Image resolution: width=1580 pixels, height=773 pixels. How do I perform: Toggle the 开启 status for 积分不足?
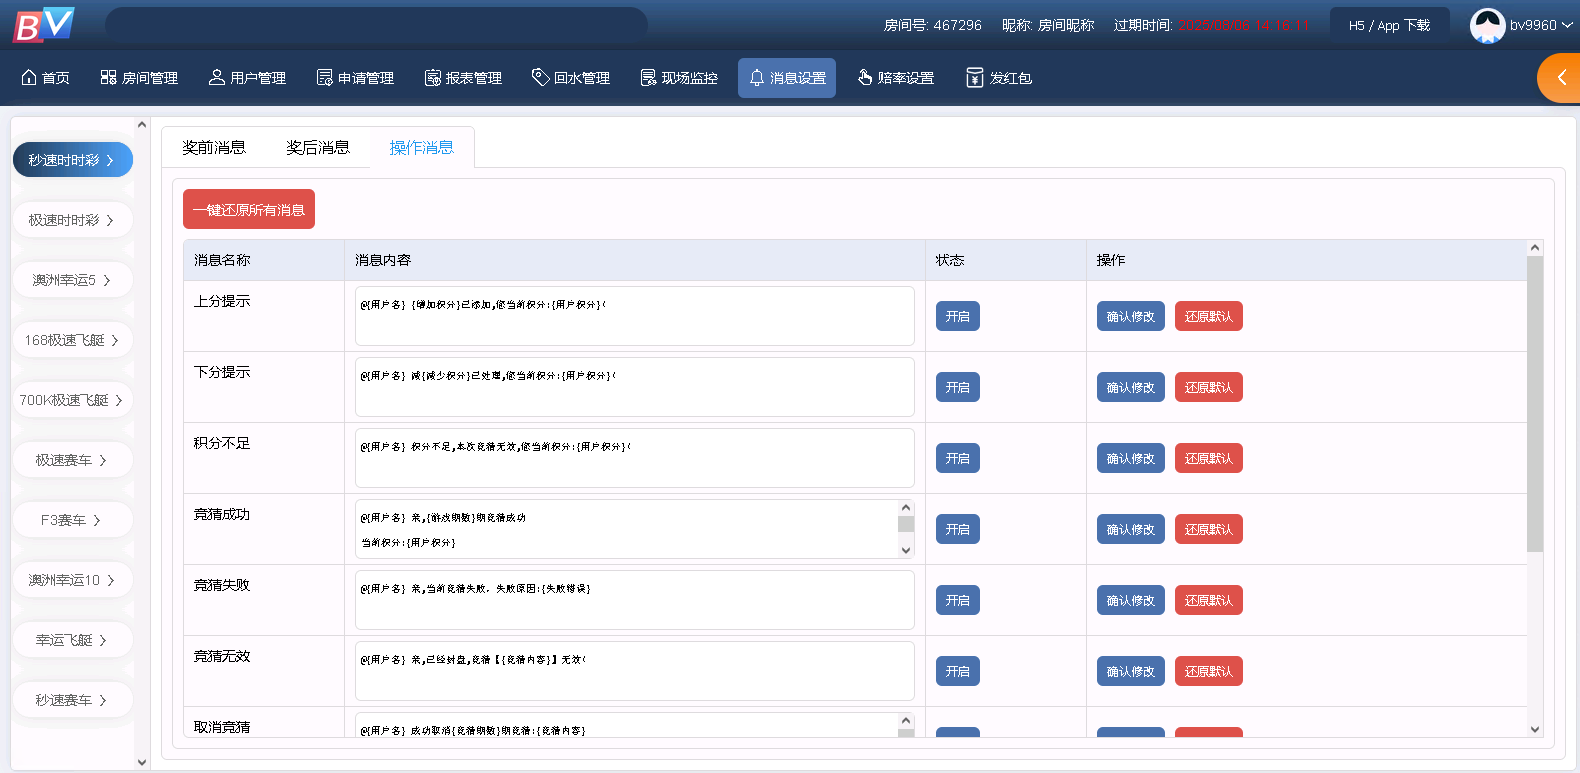click(x=957, y=458)
